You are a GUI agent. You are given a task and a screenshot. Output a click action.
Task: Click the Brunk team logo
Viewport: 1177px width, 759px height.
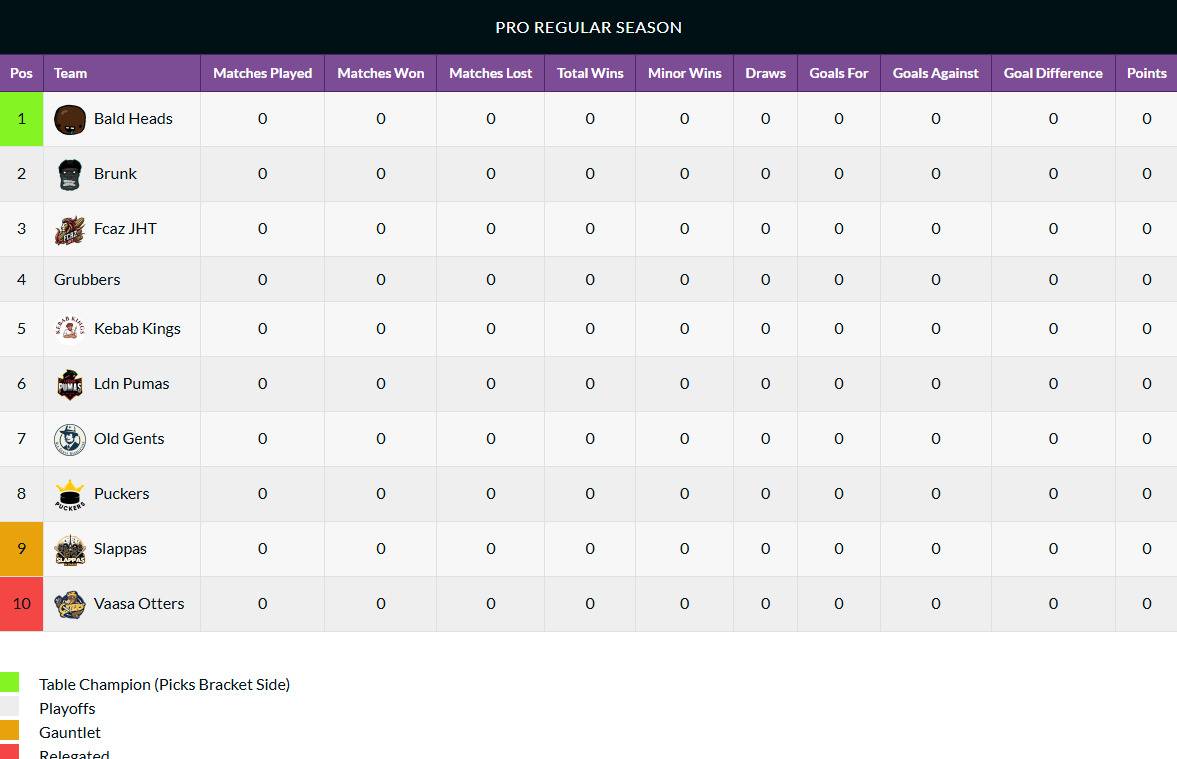tap(70, 174)
